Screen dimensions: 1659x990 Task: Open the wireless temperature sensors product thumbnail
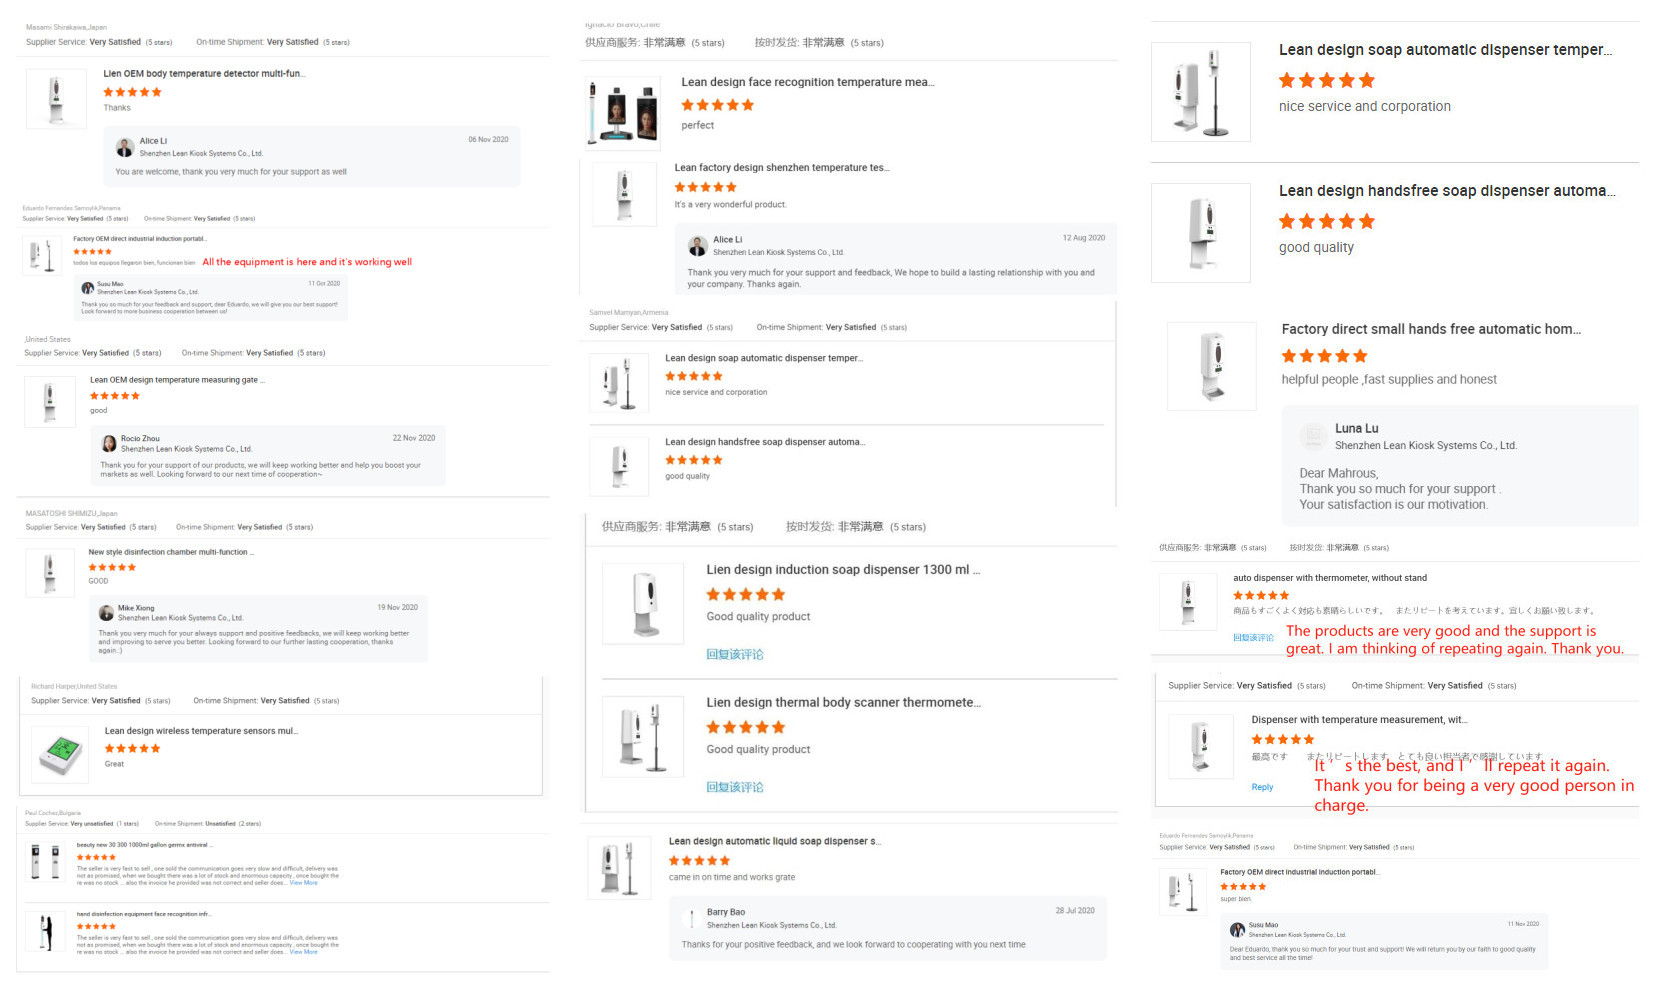(x=61, y=752)
